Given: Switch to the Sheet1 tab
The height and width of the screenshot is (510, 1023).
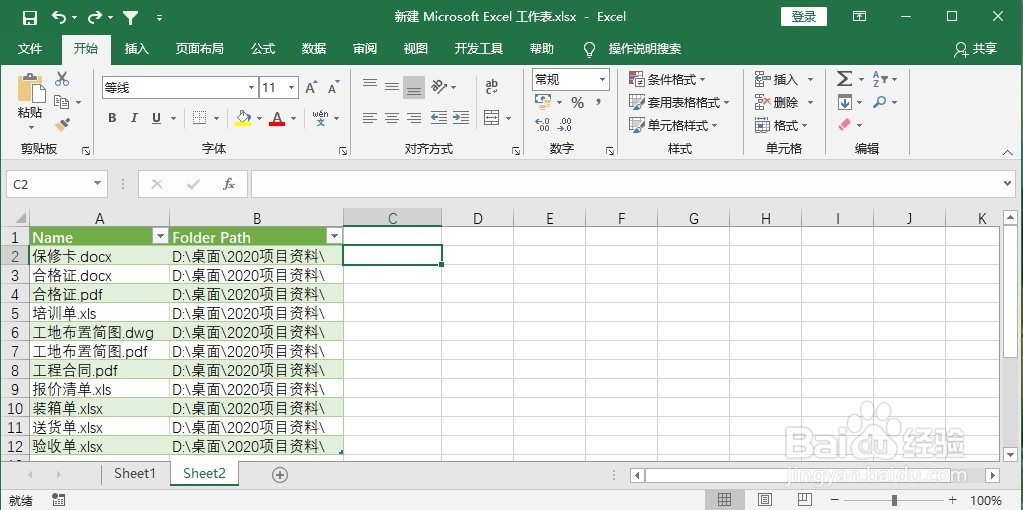Looking at the screenshot, I should (135, 473).
